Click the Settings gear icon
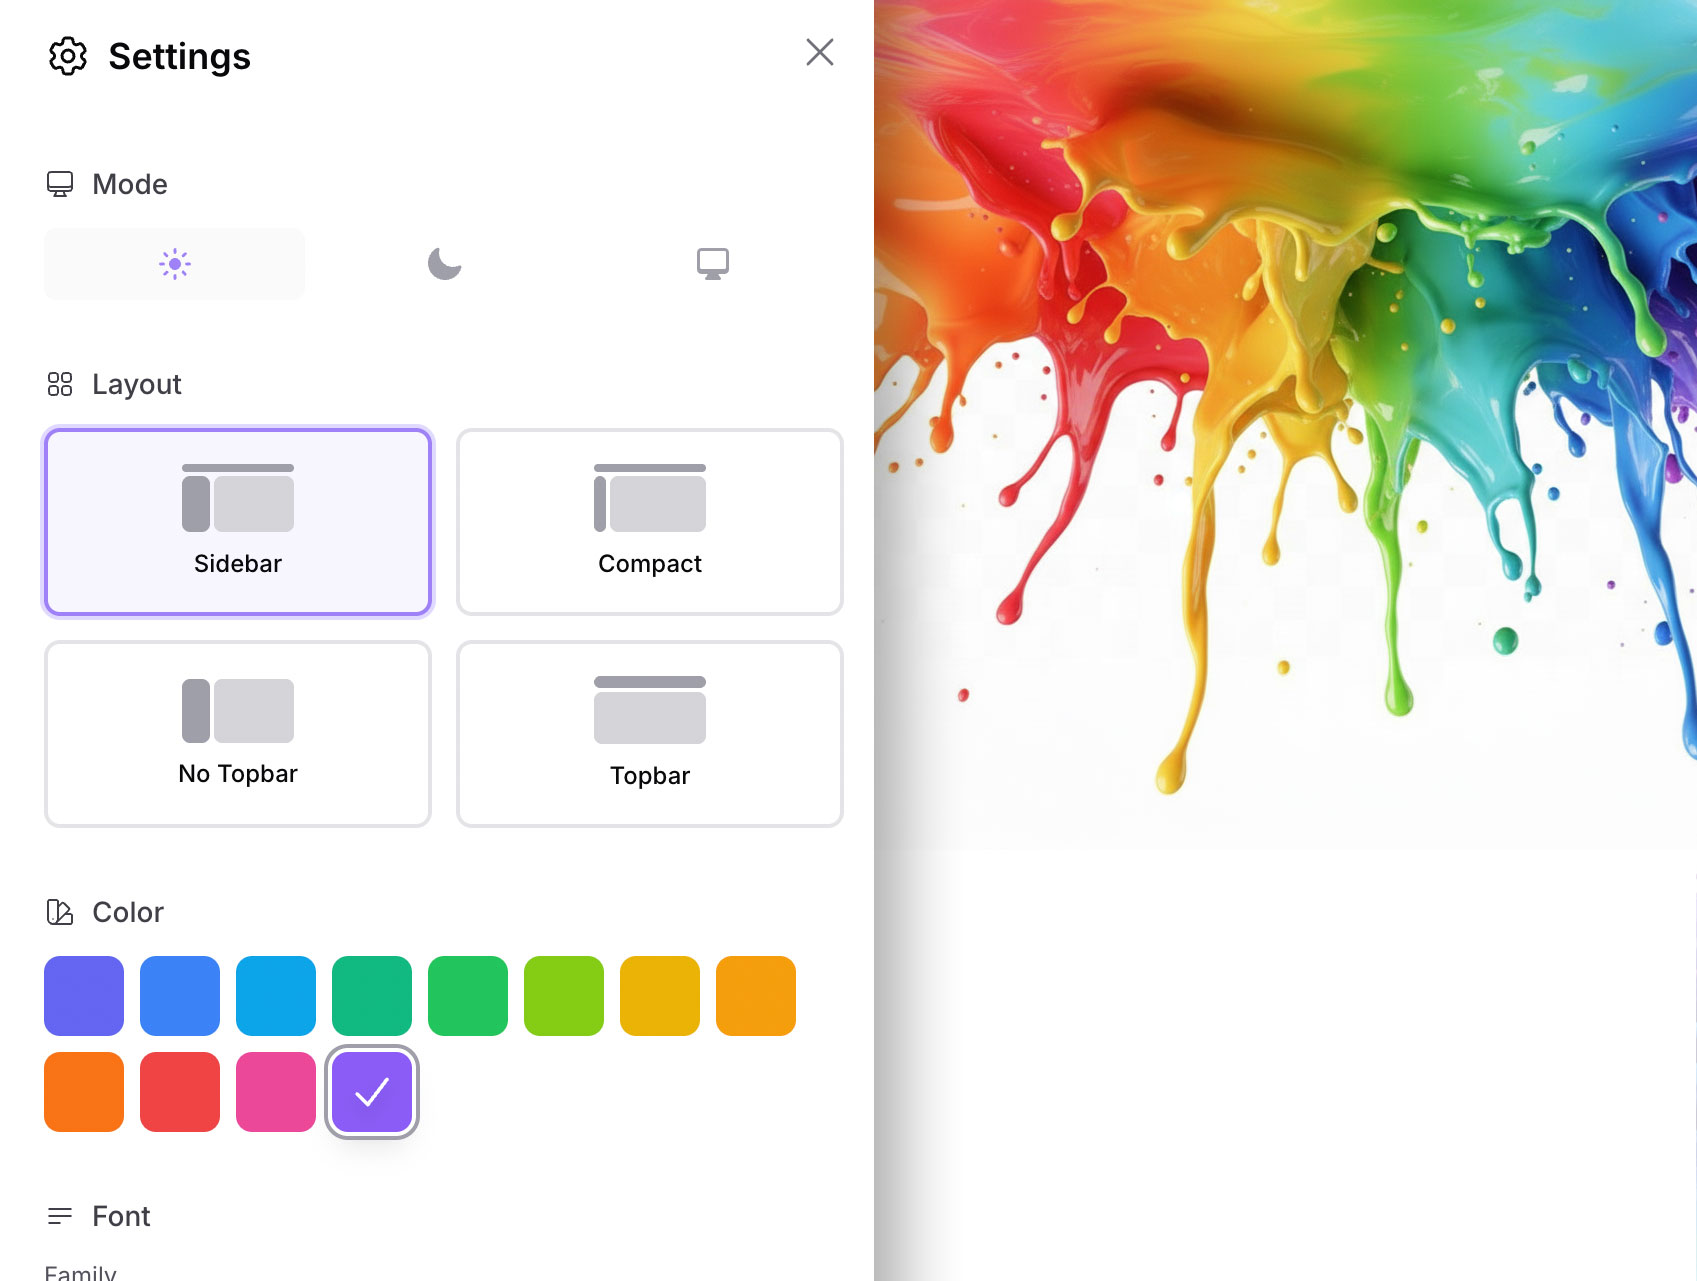Viewport: 1697px width, 1281px height. pos(68,56)
